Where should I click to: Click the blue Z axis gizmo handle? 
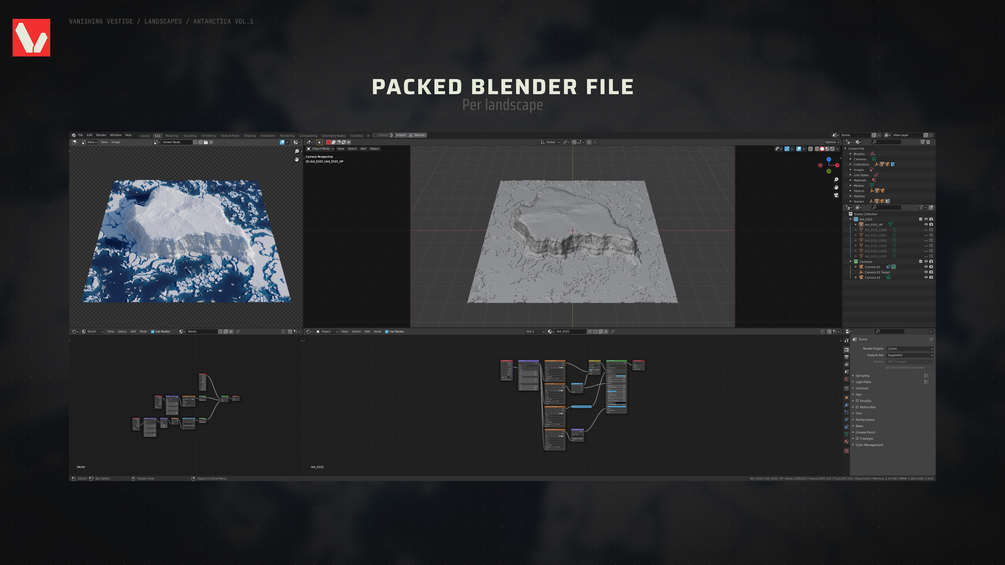point(829,160)
